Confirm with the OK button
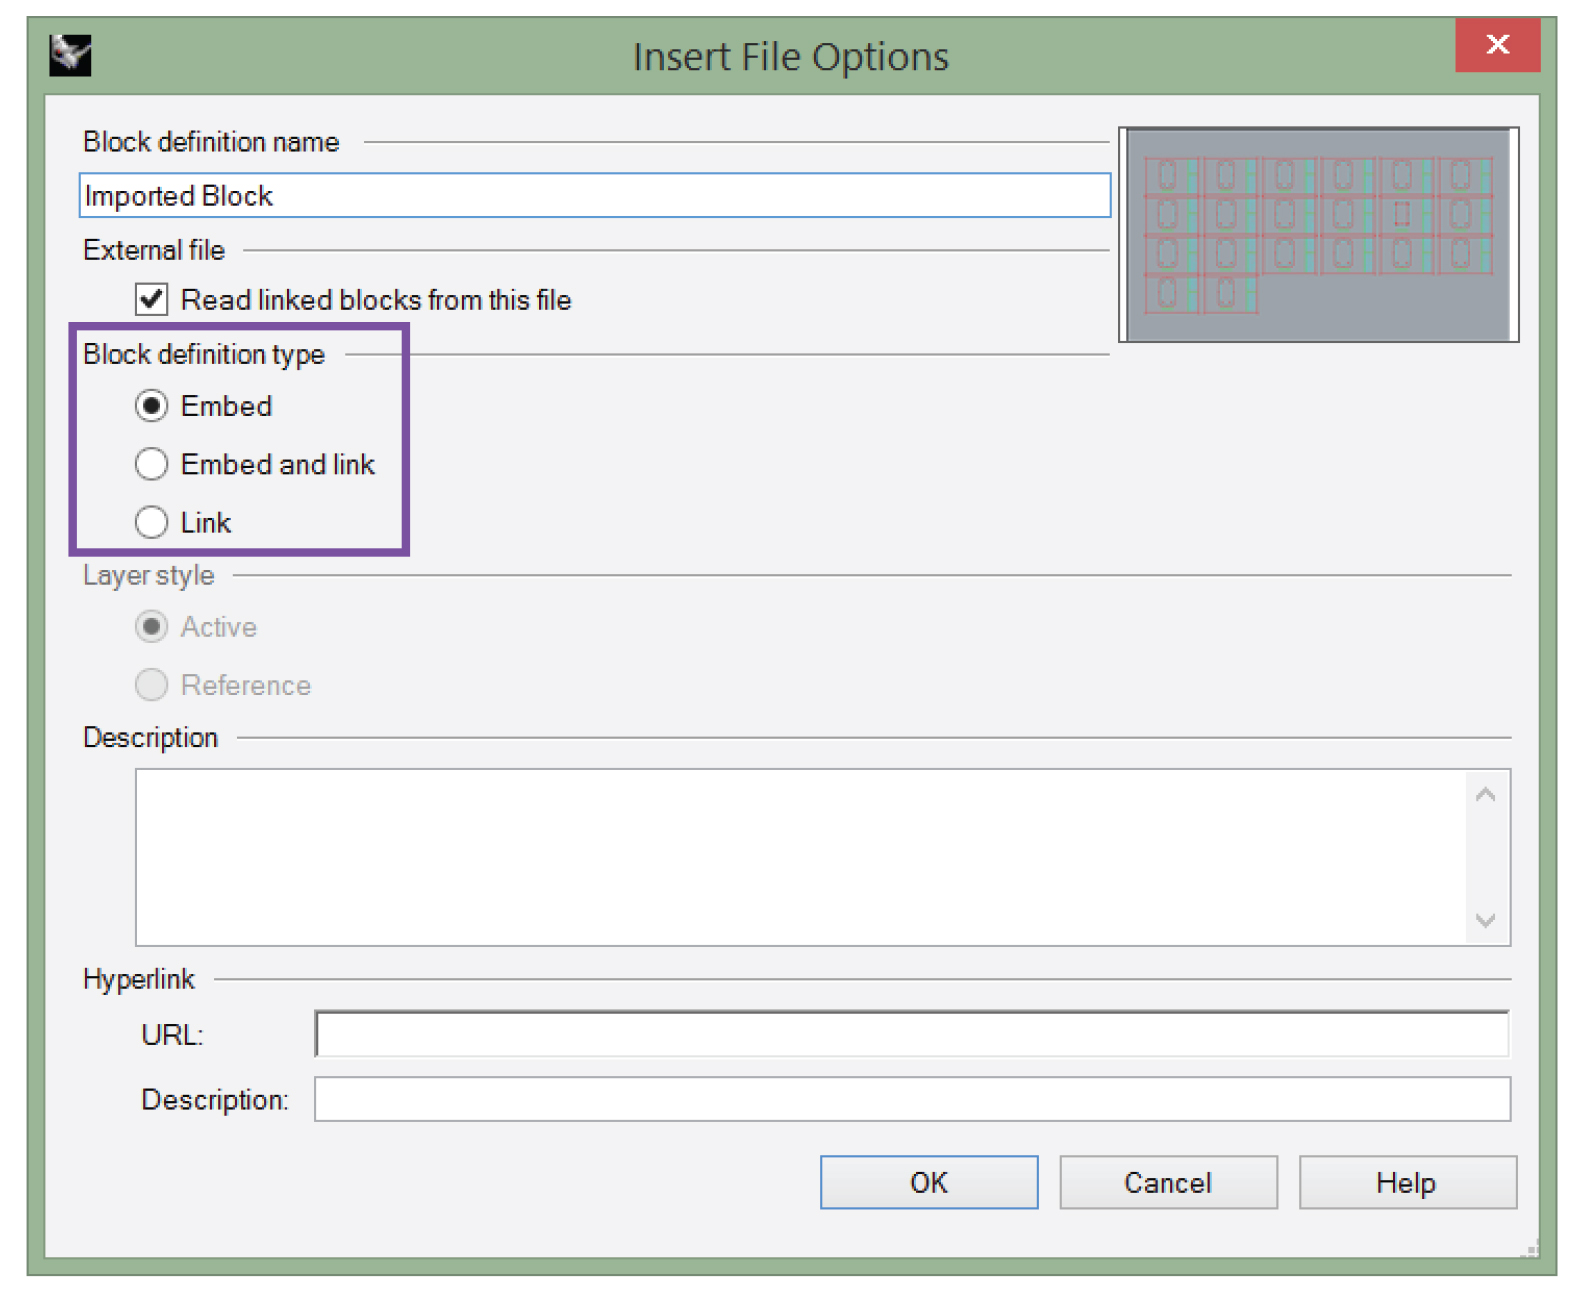Viewport: 1583px width, 1293px height. coord(928,1183)
